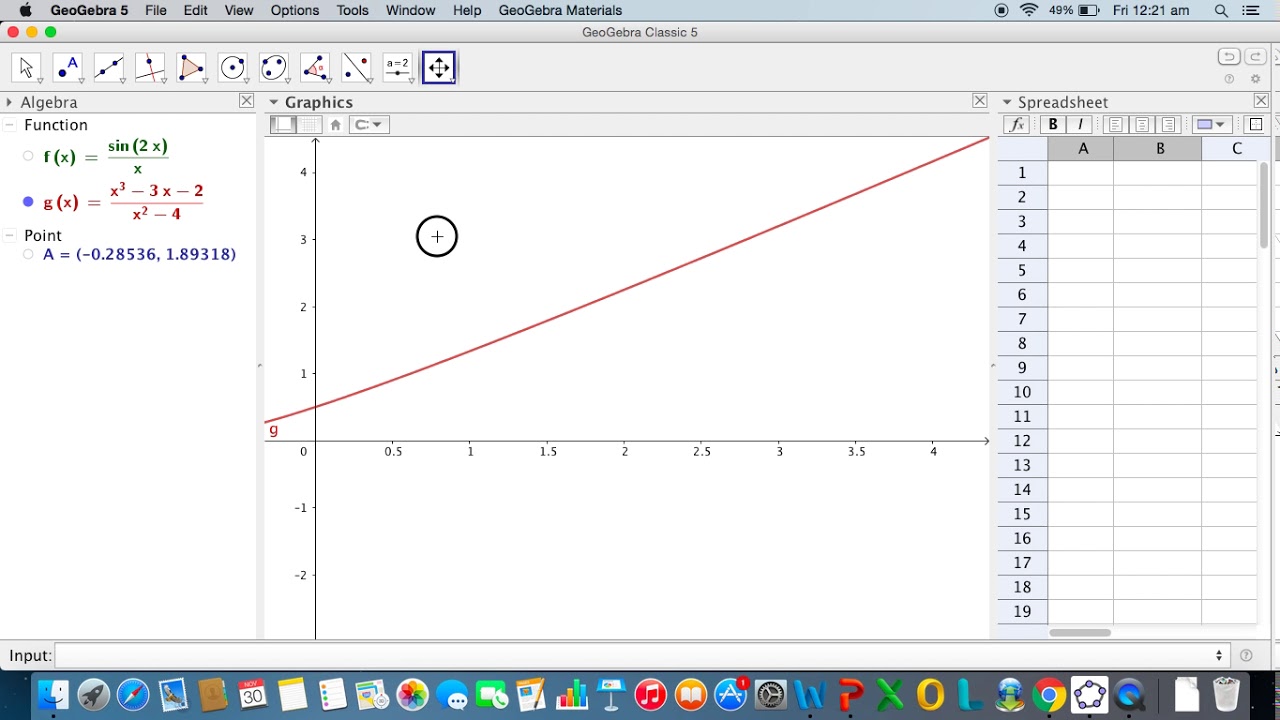This screenshot has width=1280, height=720.
Task: Show the spreadsheet fx input bar
Action: pos(1017,125)
